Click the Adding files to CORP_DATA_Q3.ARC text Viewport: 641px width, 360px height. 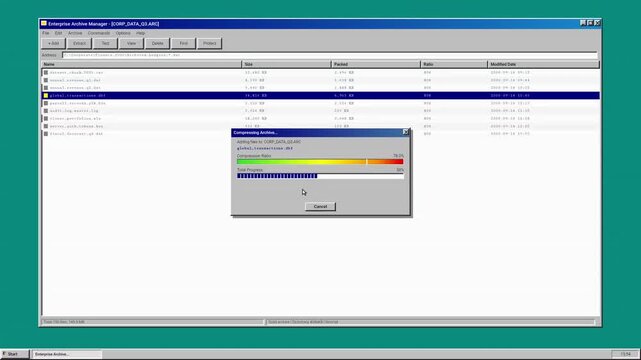pyautogui.click(x=269, y=142)
